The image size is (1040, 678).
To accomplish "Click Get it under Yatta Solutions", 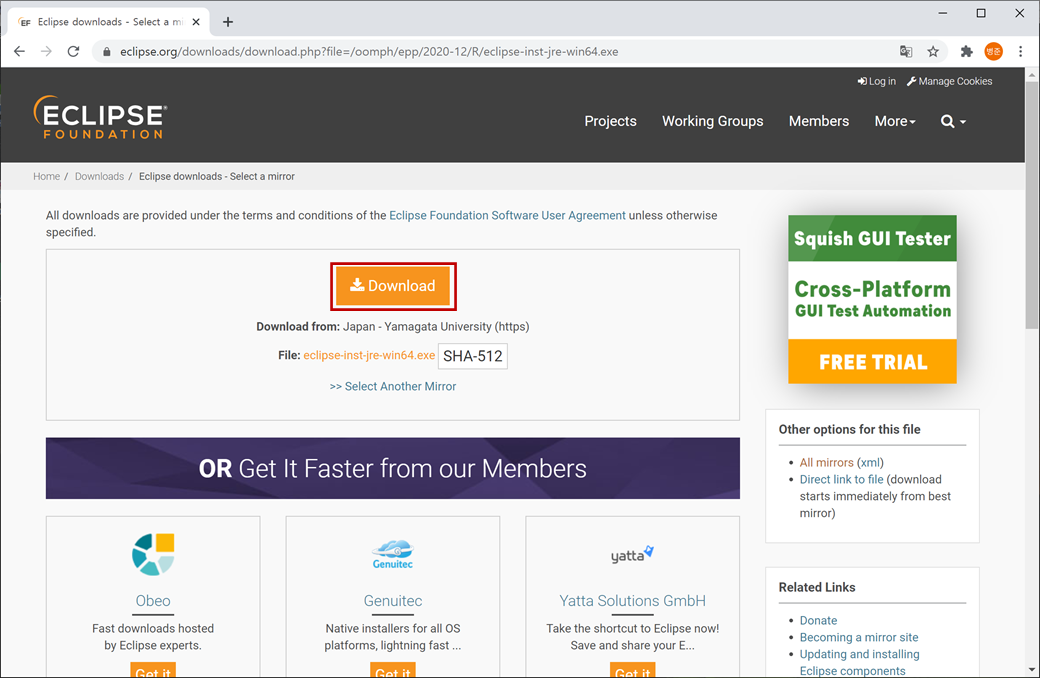I will click(x=632, y=670).
